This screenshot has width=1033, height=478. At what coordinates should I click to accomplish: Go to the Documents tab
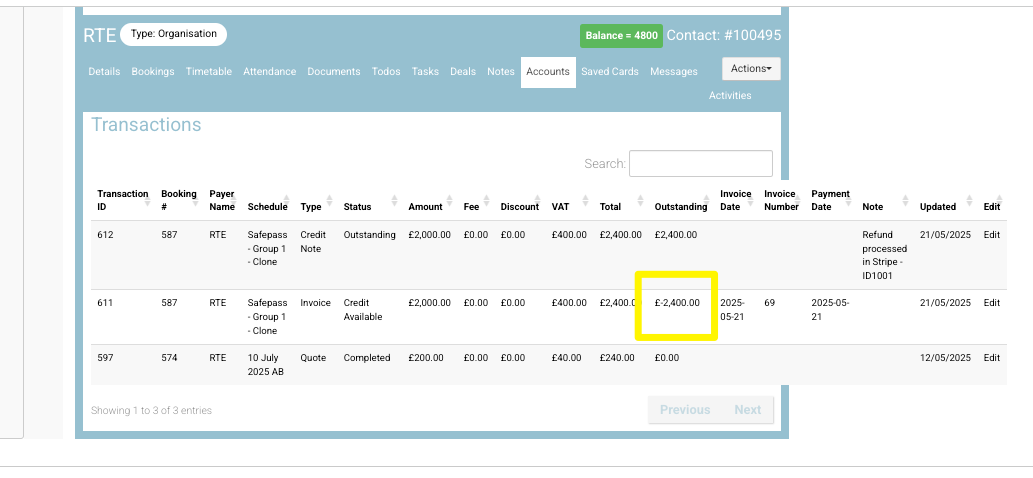coord(334,72)
